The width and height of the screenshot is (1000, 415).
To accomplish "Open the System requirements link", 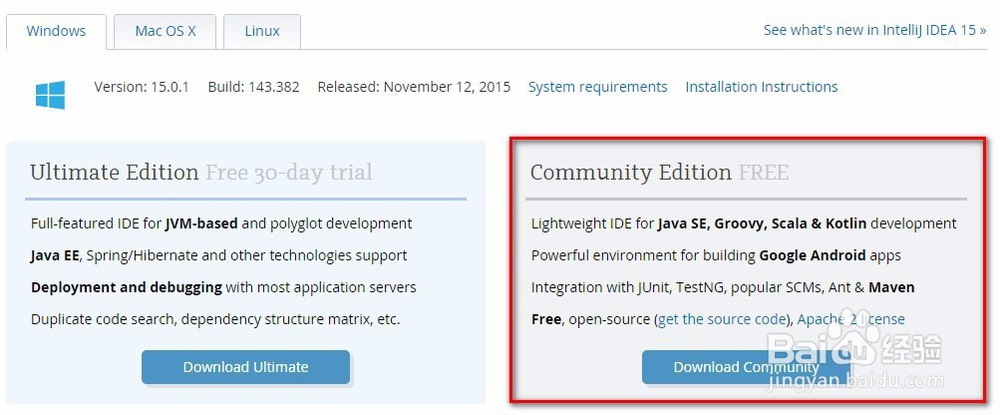I will (597, 87).
